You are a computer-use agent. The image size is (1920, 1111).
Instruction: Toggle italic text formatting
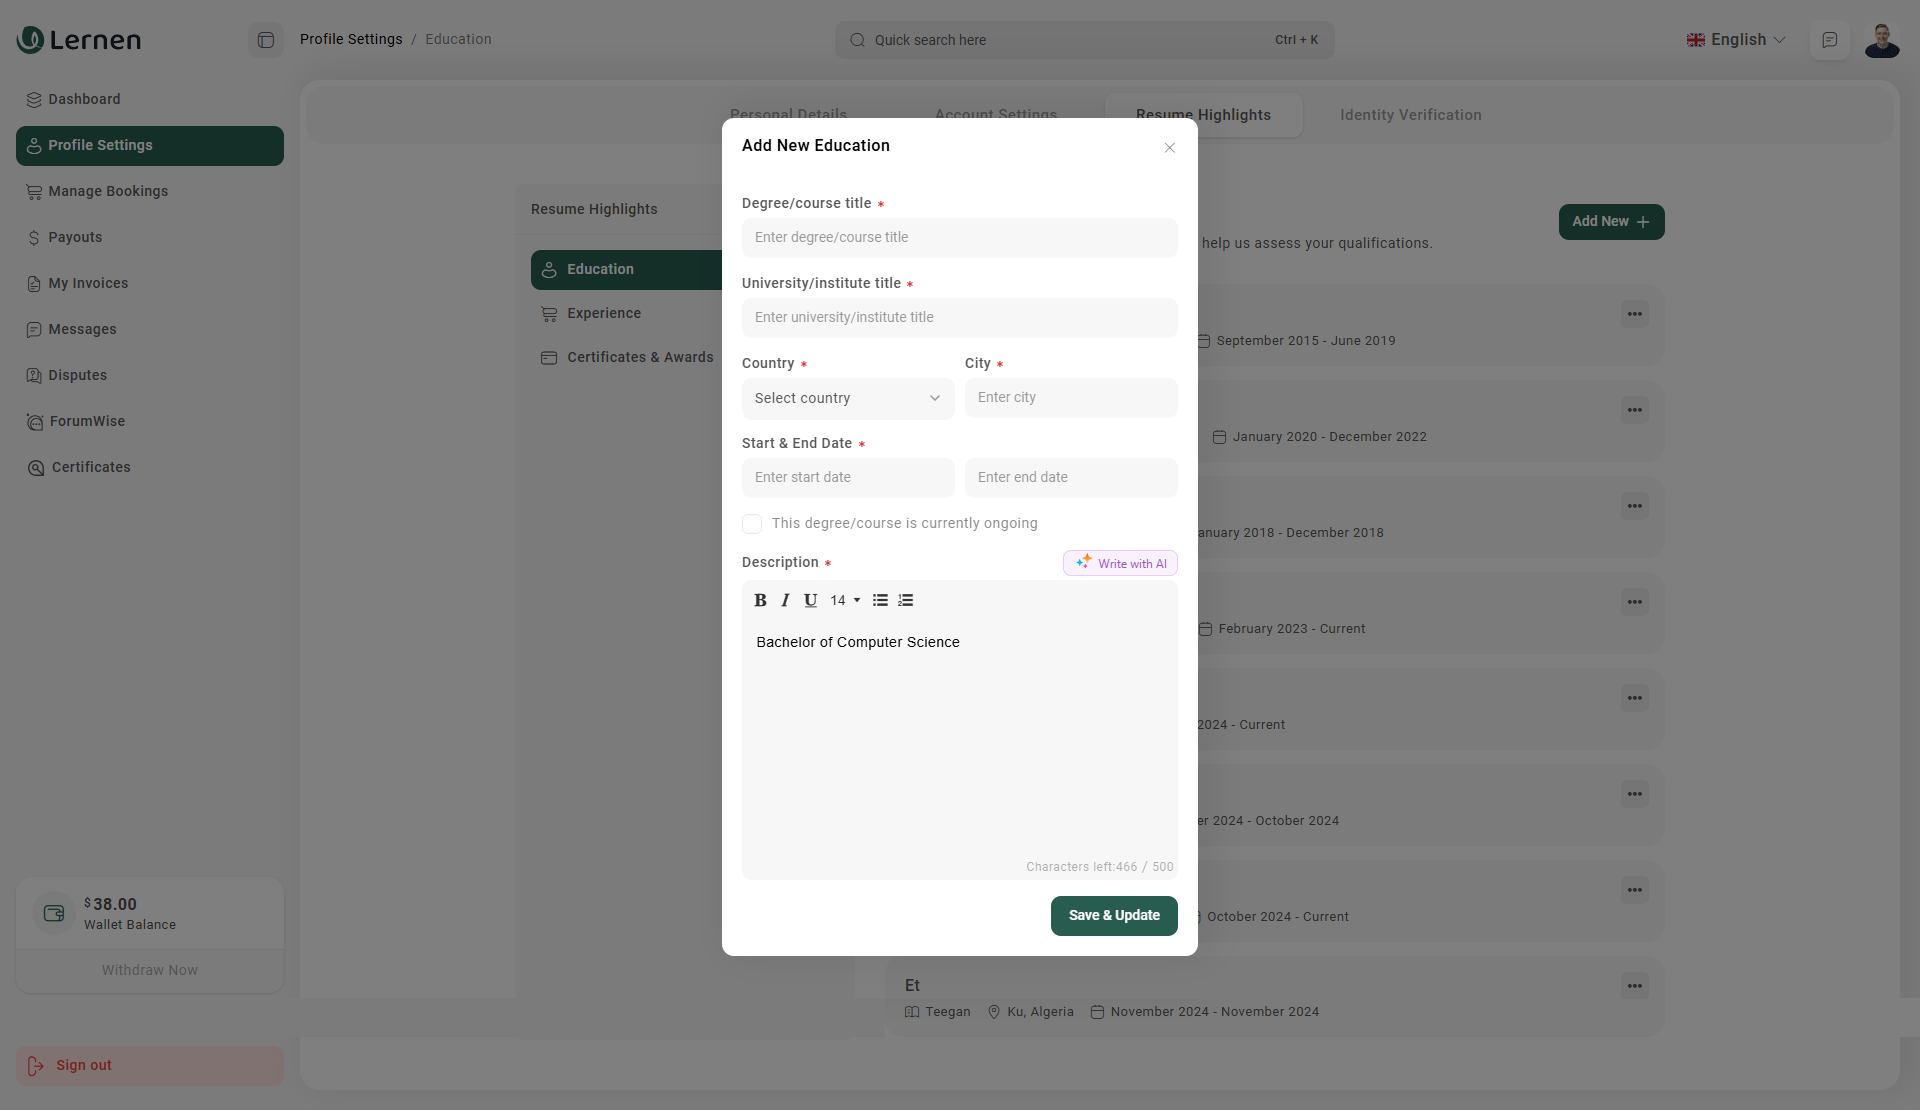click(785, 600)
